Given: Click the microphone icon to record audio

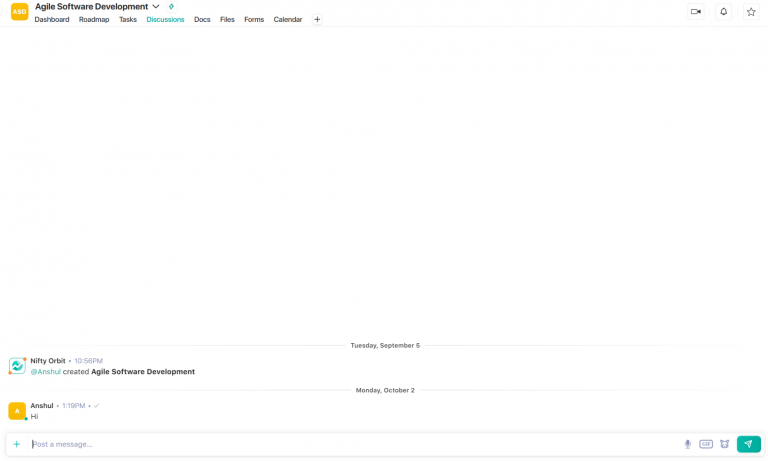Looking at the screenshot, I should click(x=687, y=444).
